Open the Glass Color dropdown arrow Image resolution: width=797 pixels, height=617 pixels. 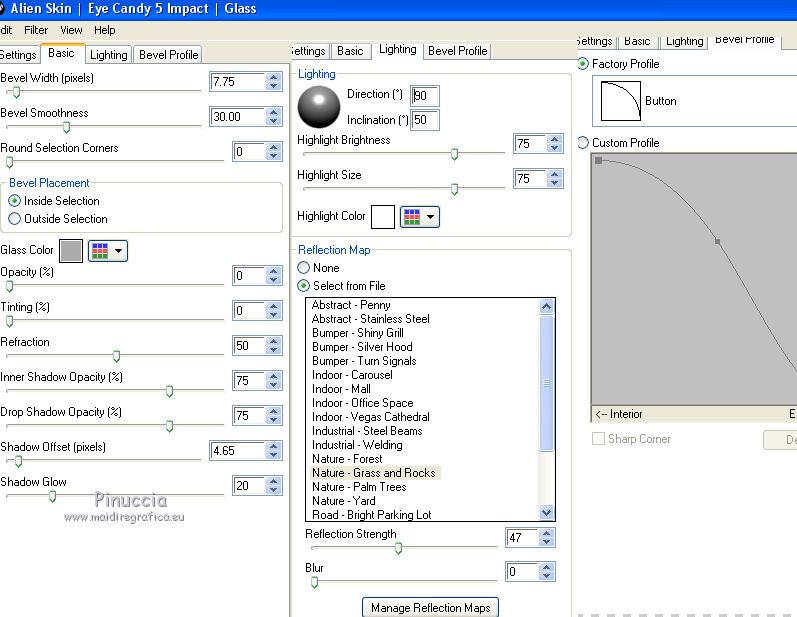(119, 251)
